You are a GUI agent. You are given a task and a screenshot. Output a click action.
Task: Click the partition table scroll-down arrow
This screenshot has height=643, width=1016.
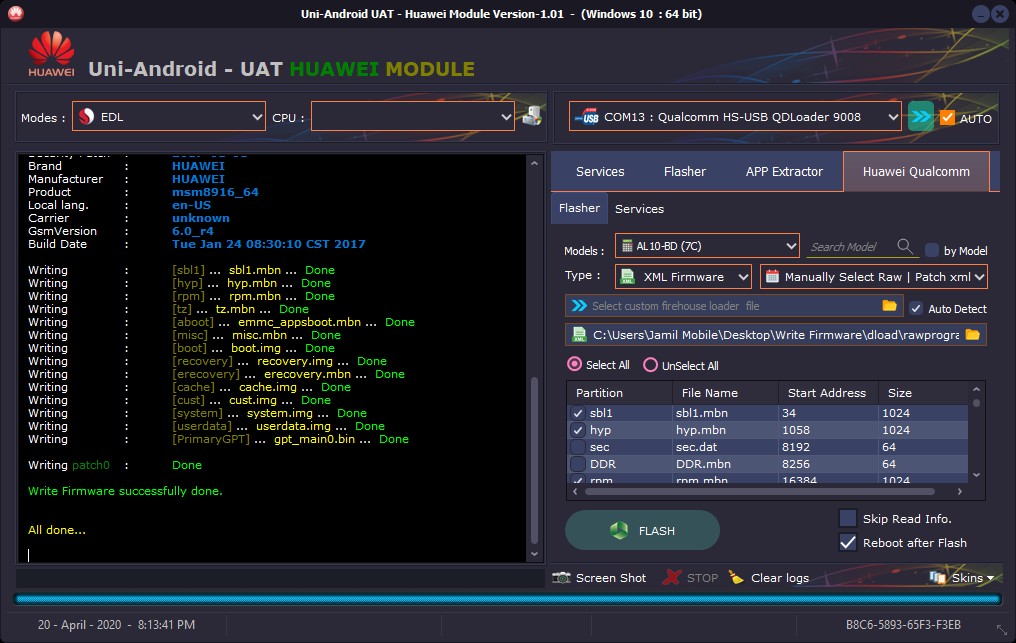coord(976,475)
